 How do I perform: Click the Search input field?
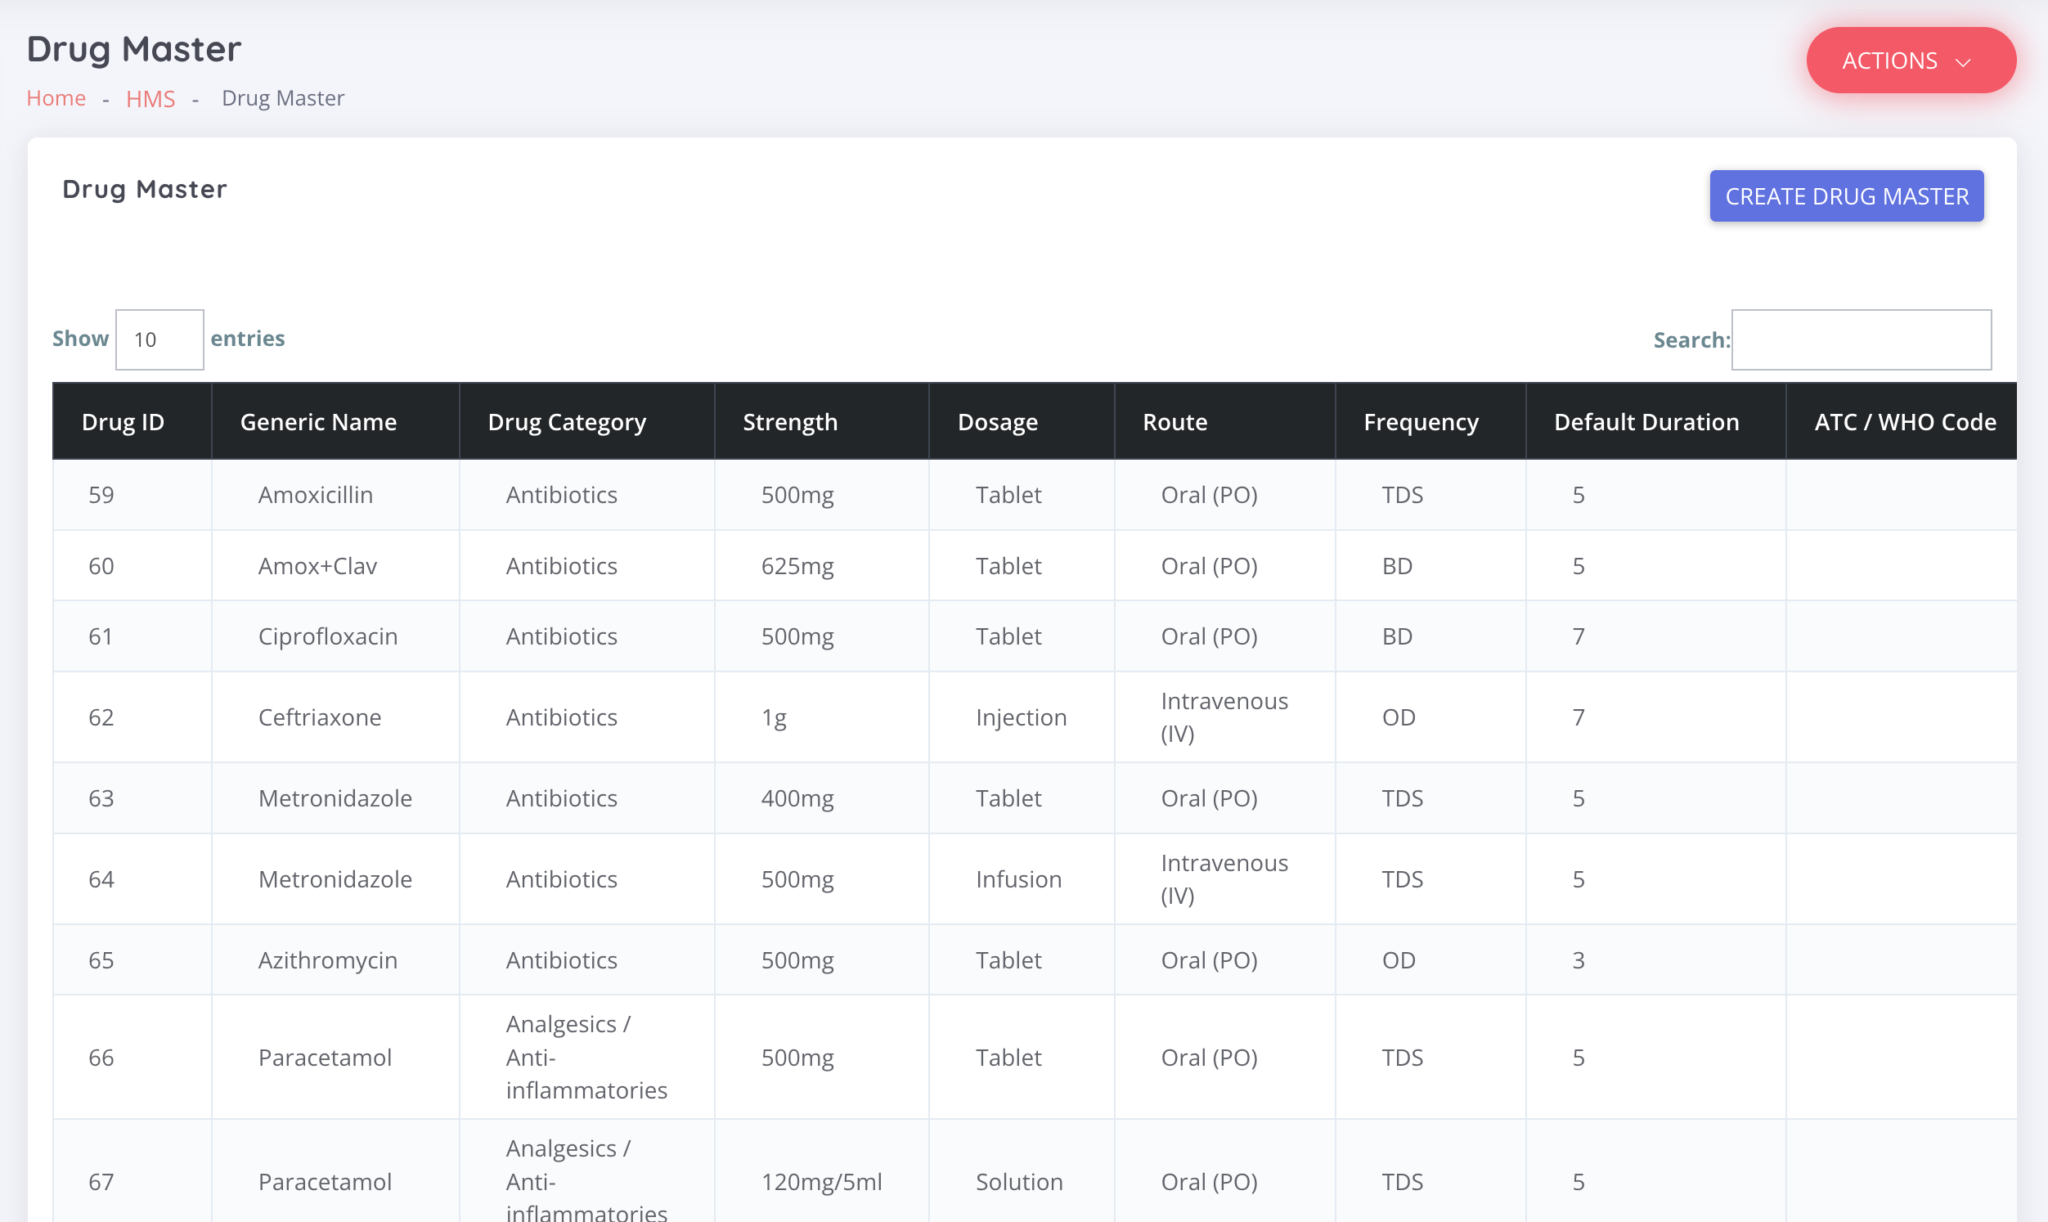[x=1861, y=339]
